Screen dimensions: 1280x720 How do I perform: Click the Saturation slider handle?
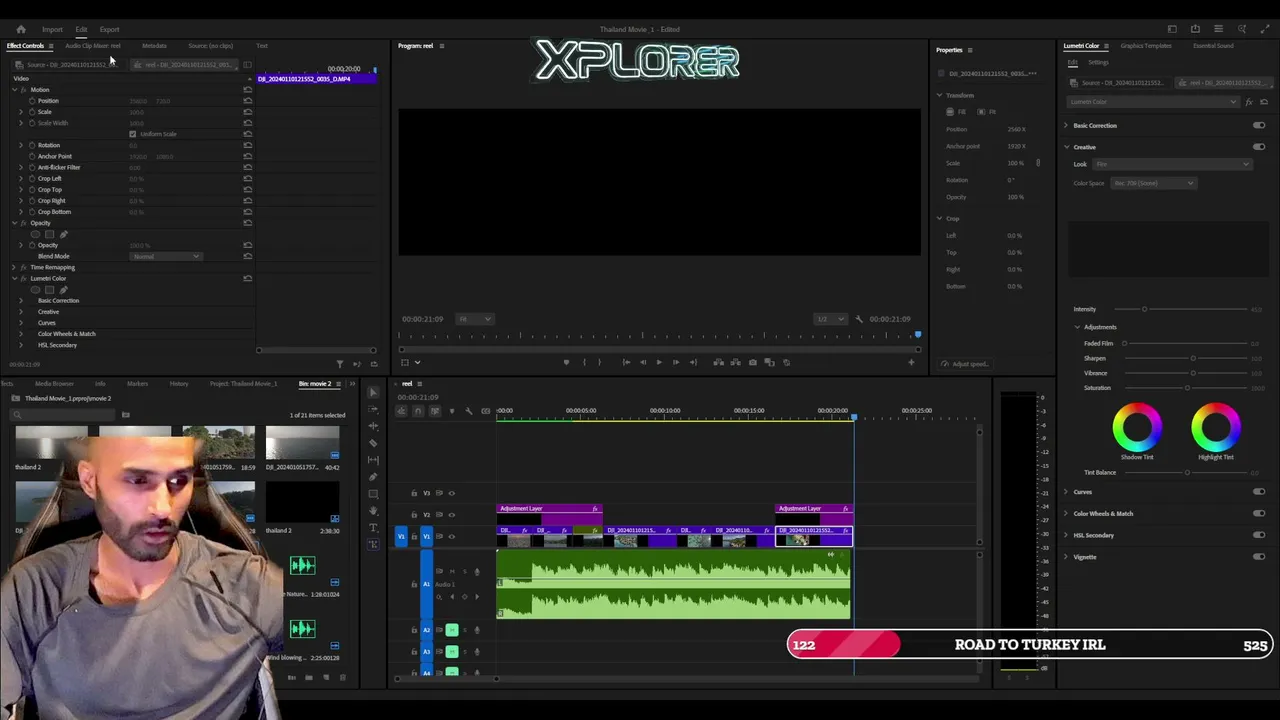tap(1187, 388)
